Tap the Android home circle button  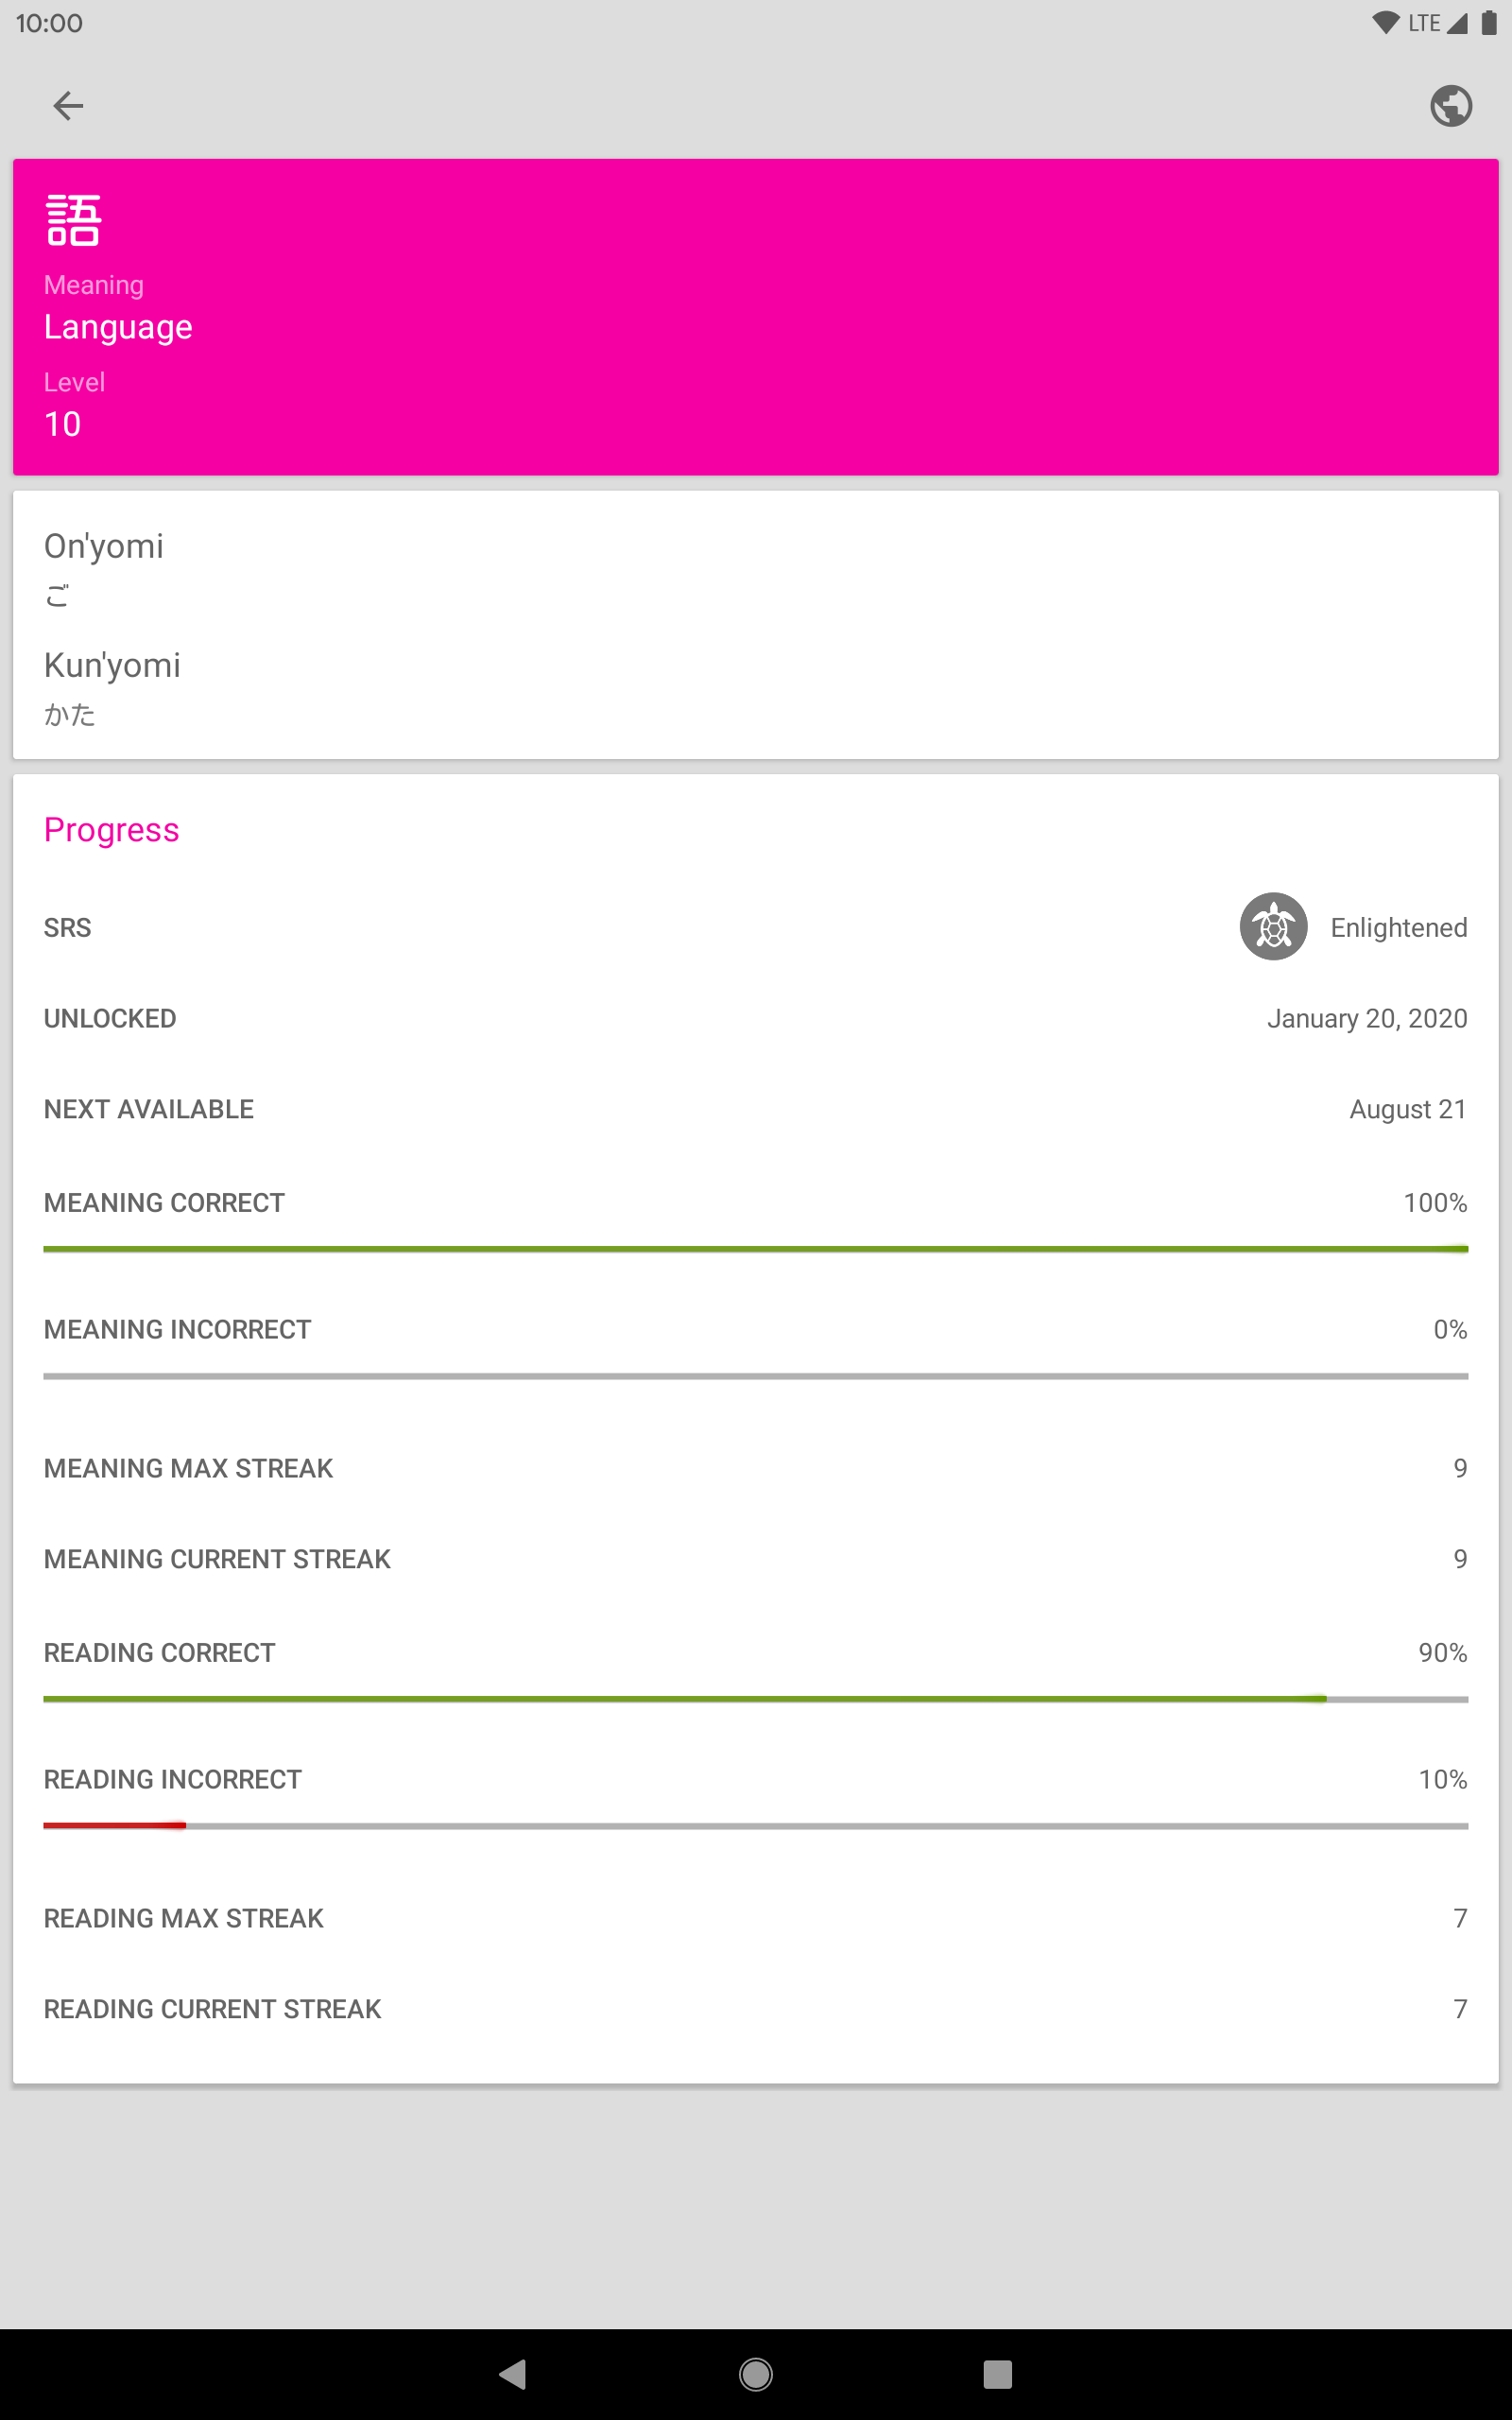click(x=756, y=2374)
